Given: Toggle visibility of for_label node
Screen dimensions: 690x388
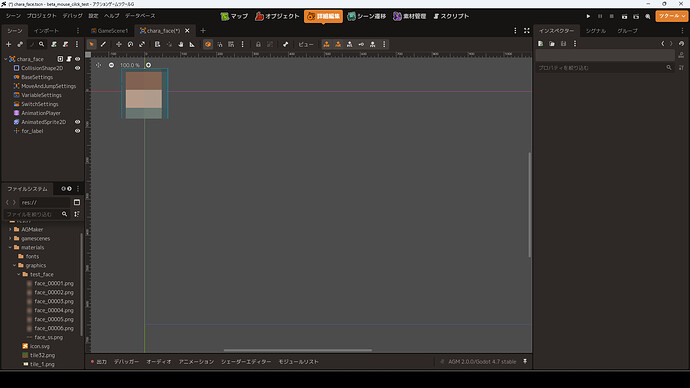Looking at the screenshot, I should coord(77,131).
